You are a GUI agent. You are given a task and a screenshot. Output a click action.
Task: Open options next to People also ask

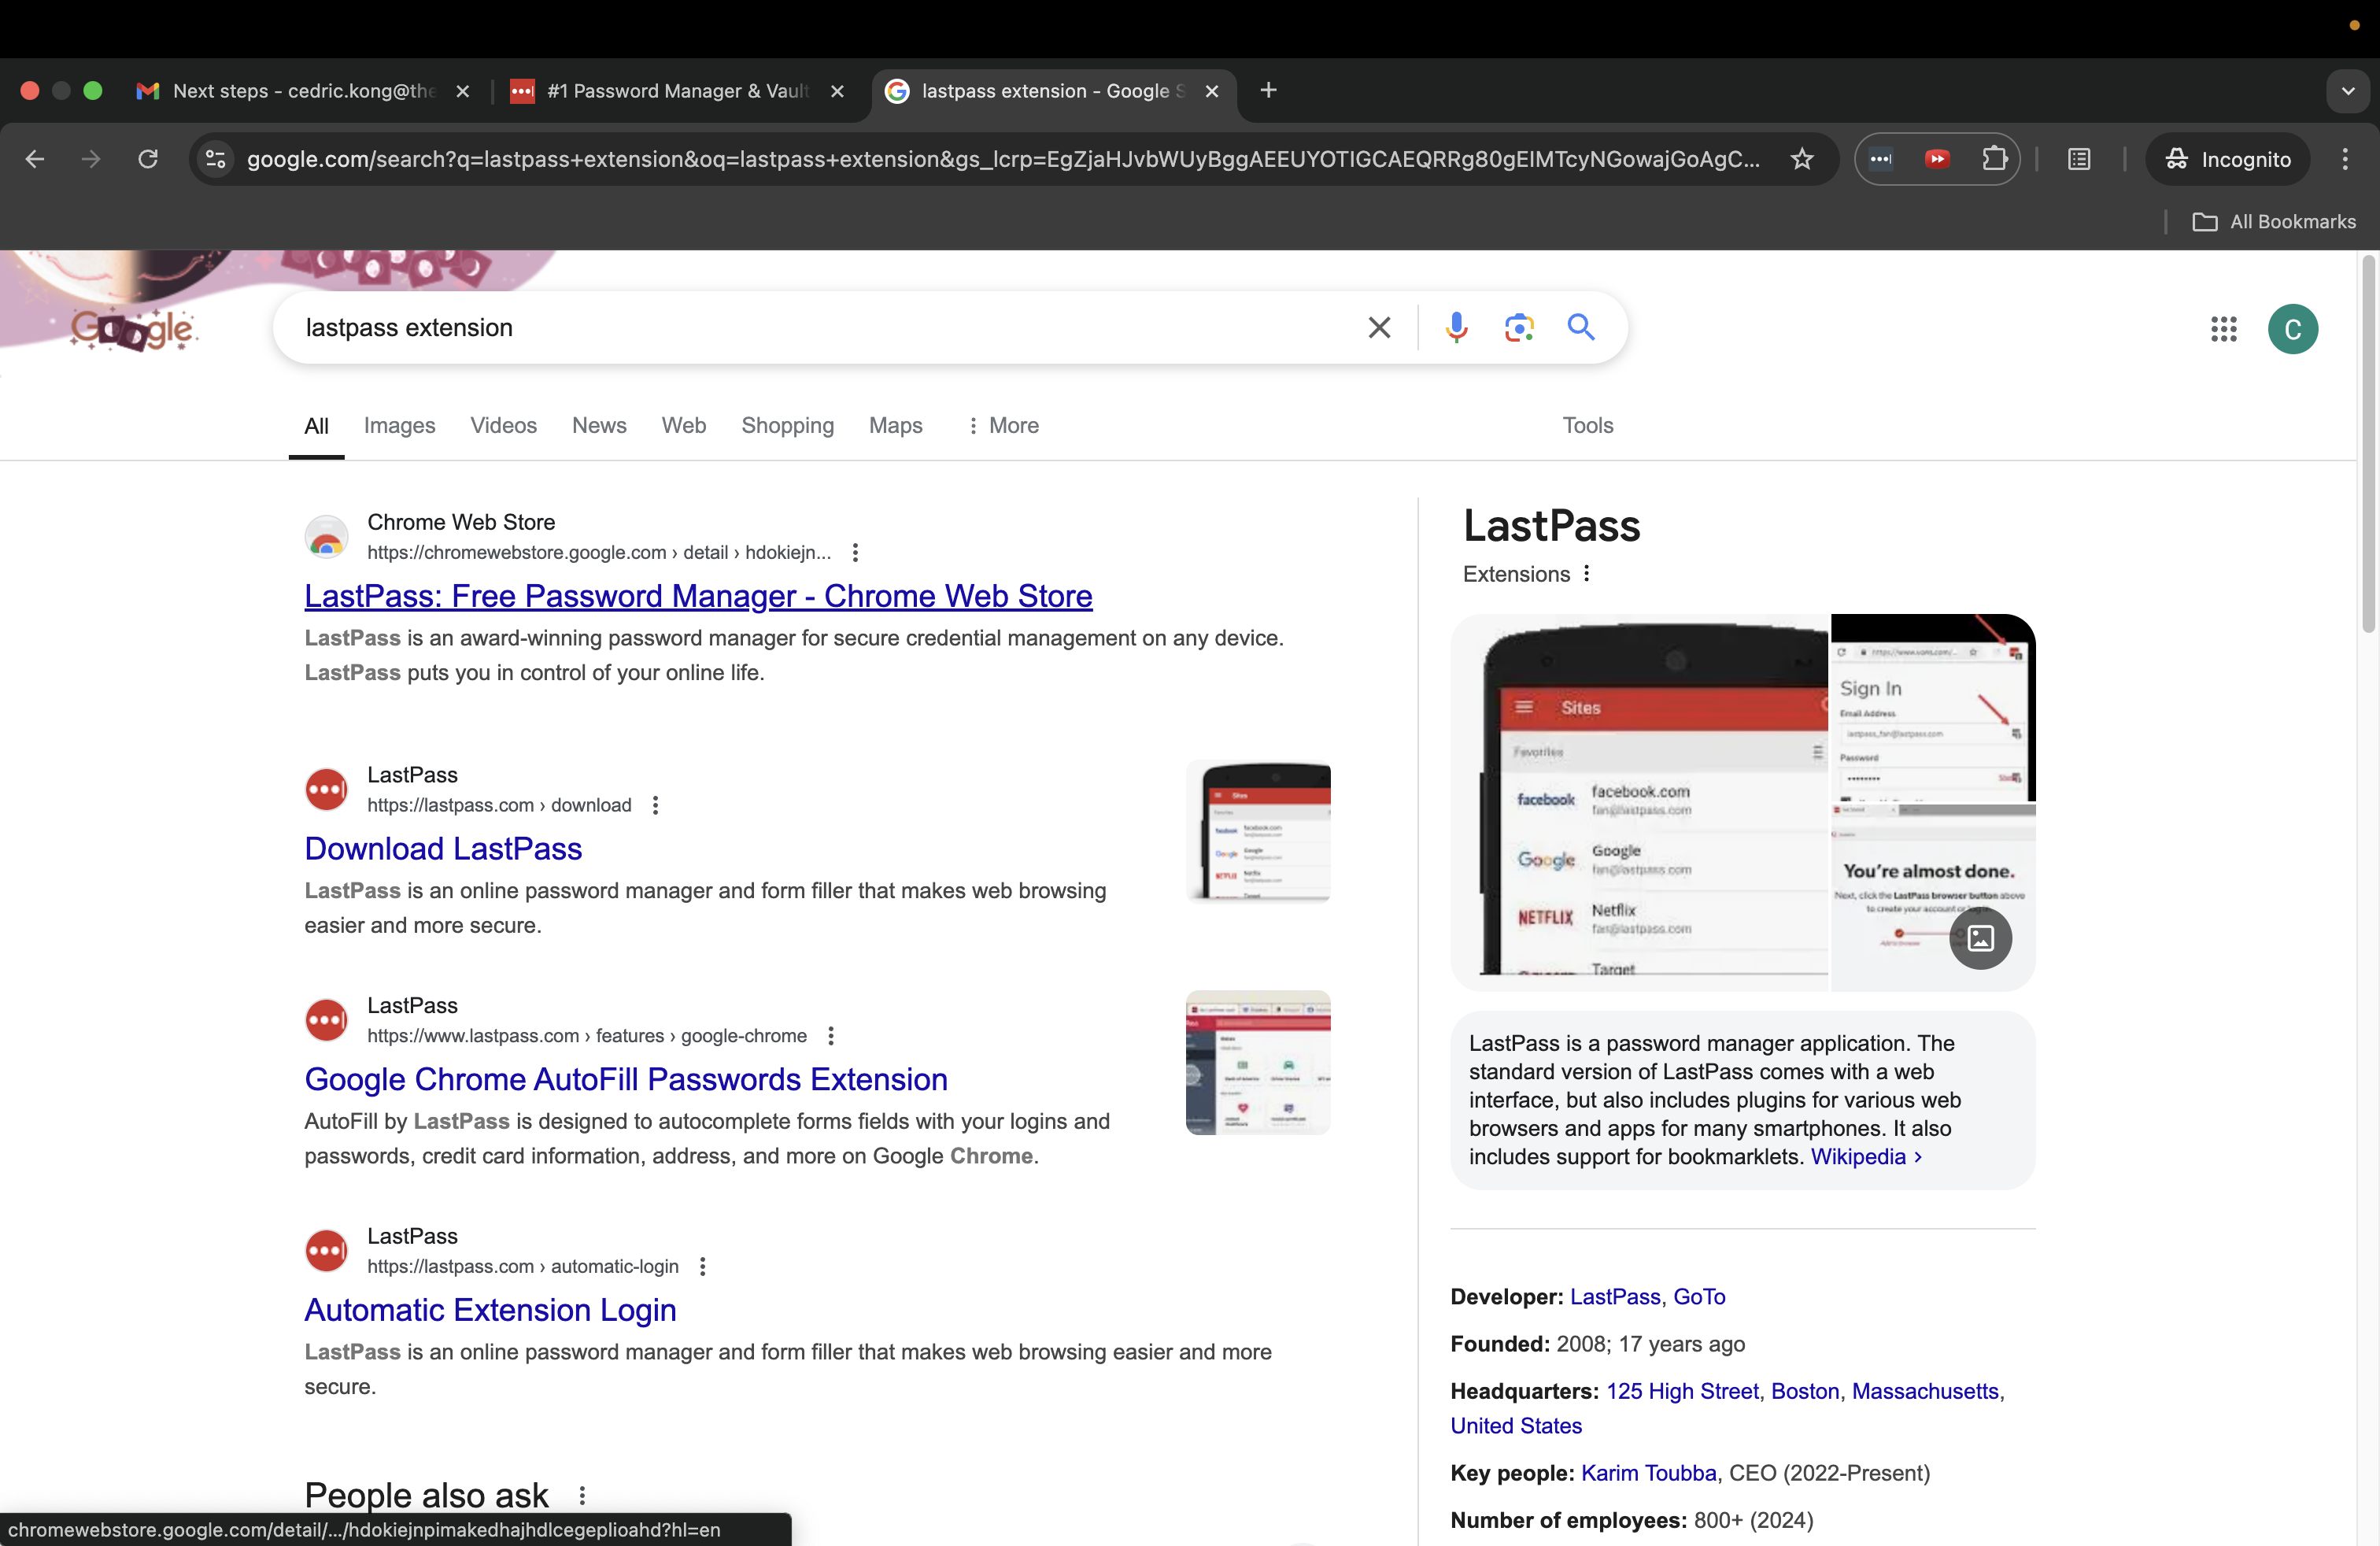point(582,1495)
